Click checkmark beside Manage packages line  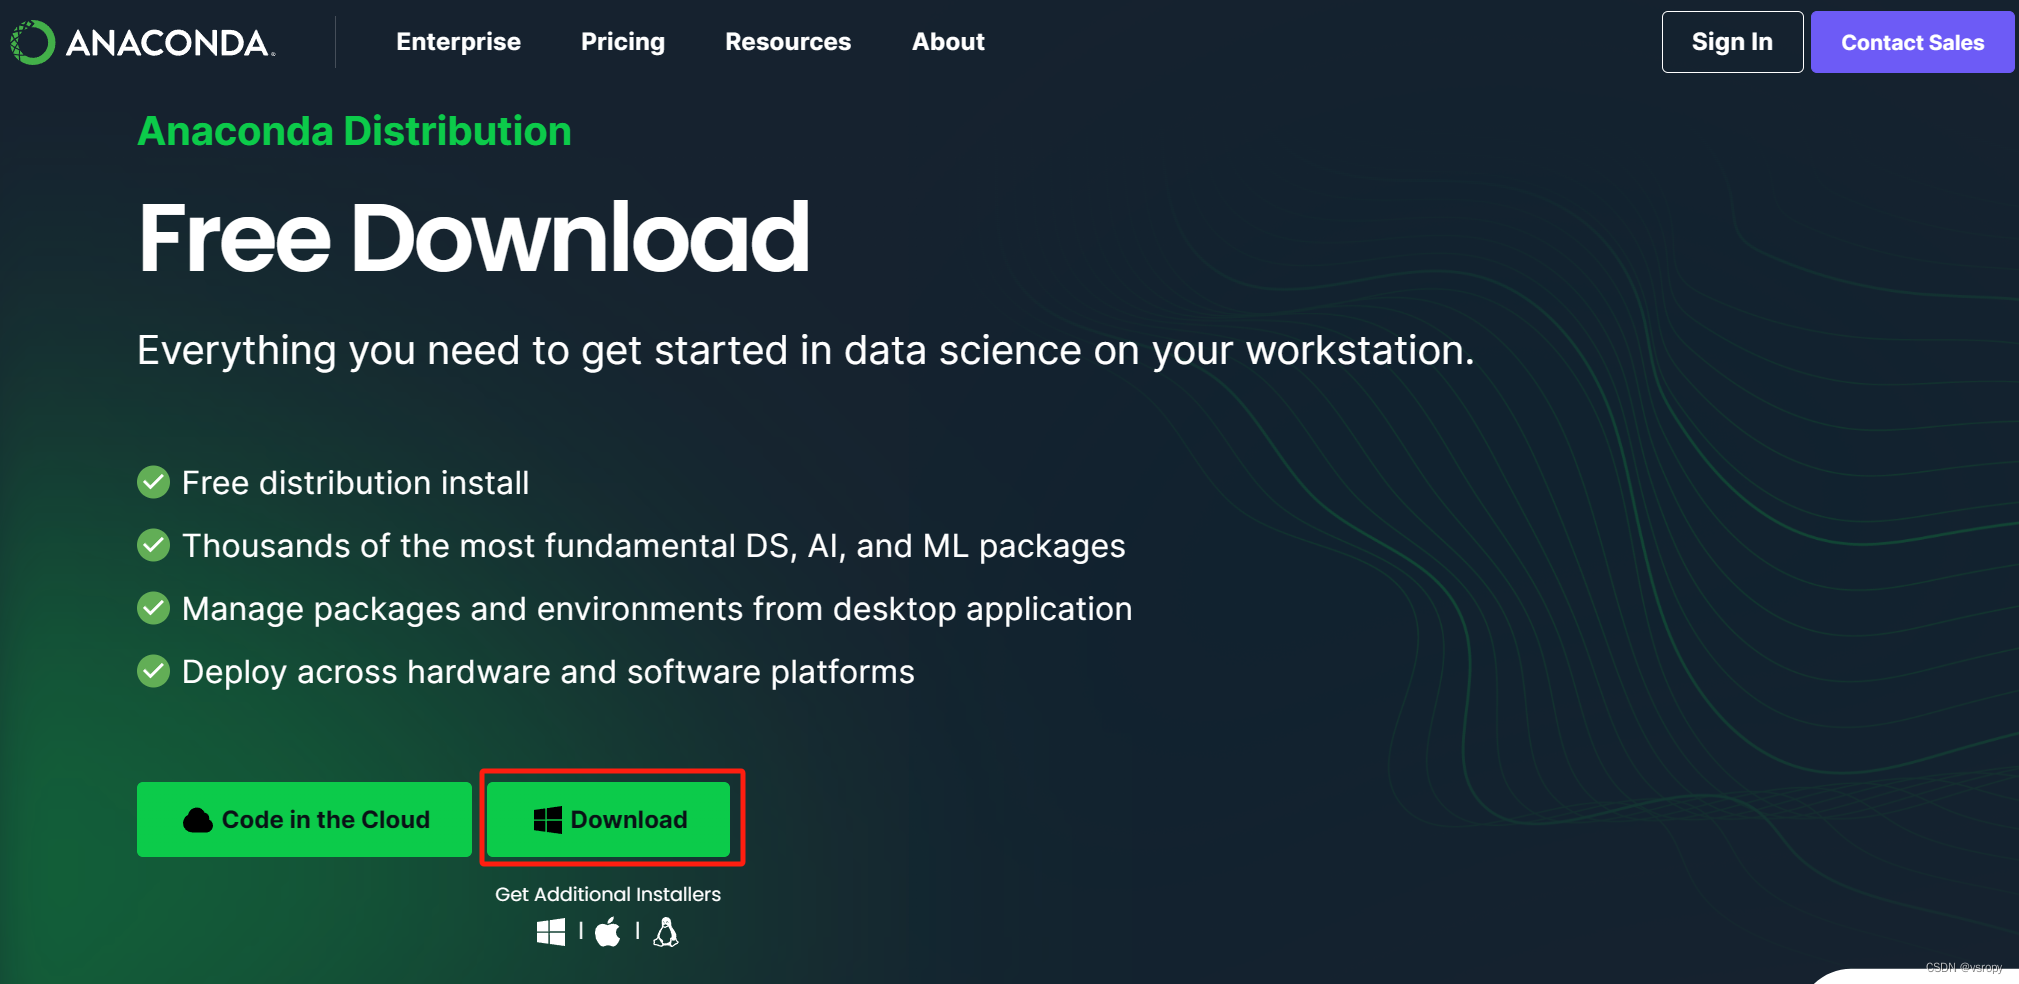(x=153, y=608)
